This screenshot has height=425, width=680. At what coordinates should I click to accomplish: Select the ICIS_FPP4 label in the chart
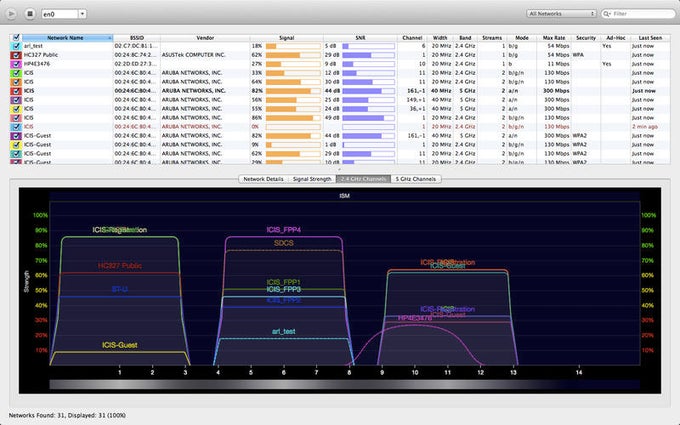click(284, 230)
